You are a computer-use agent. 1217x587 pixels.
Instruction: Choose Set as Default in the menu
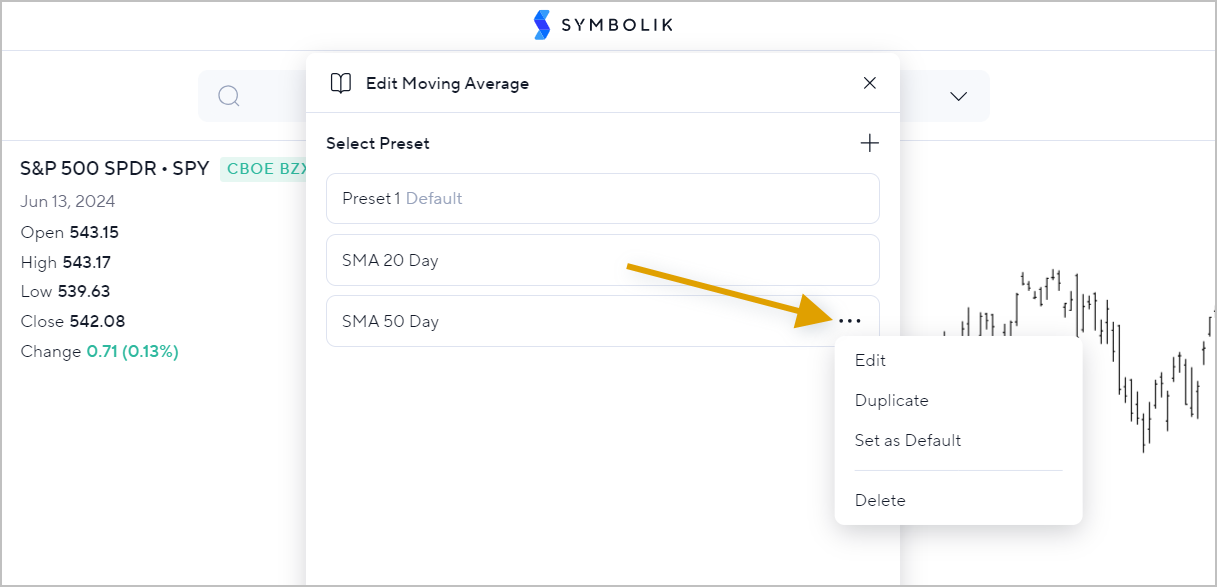[x=908, y=440]
